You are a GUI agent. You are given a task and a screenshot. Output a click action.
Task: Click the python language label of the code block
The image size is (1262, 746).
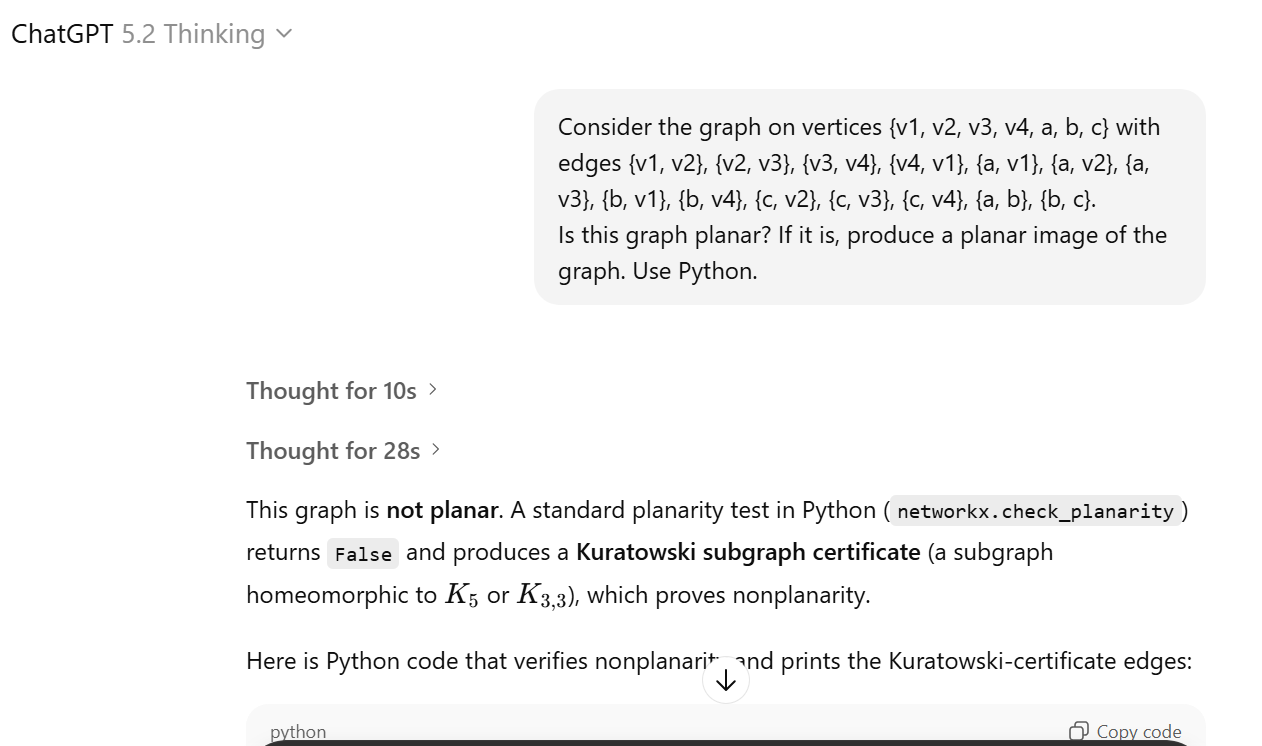(x=298, y=732)
